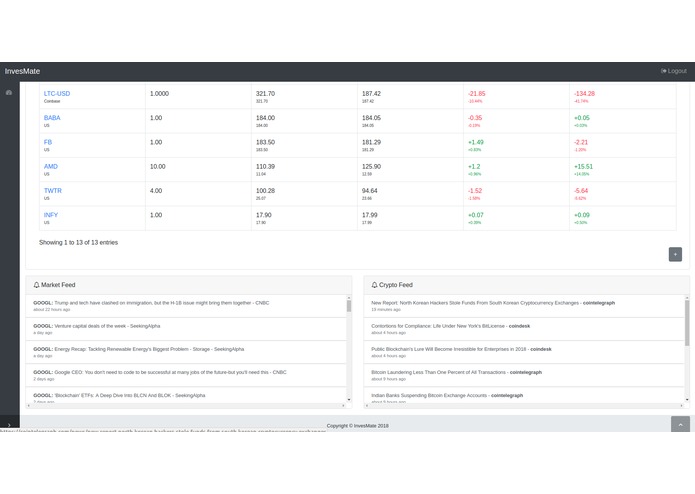The width and height of the screenshot is (695, 494).
Task: Click the Copyright InvesMate 2018 footer text
Action: click(358, 426)
